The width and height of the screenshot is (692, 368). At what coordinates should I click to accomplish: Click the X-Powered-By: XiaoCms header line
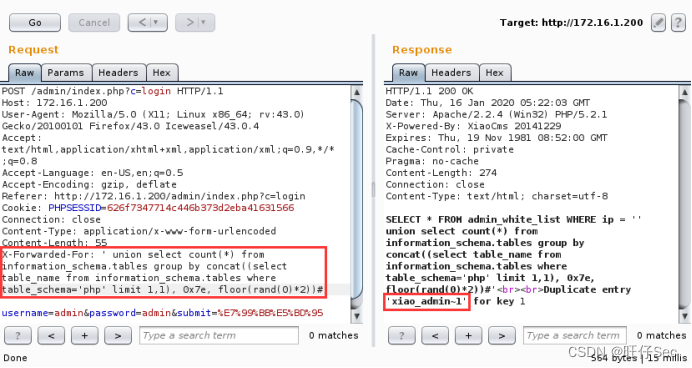coord(473,126)
